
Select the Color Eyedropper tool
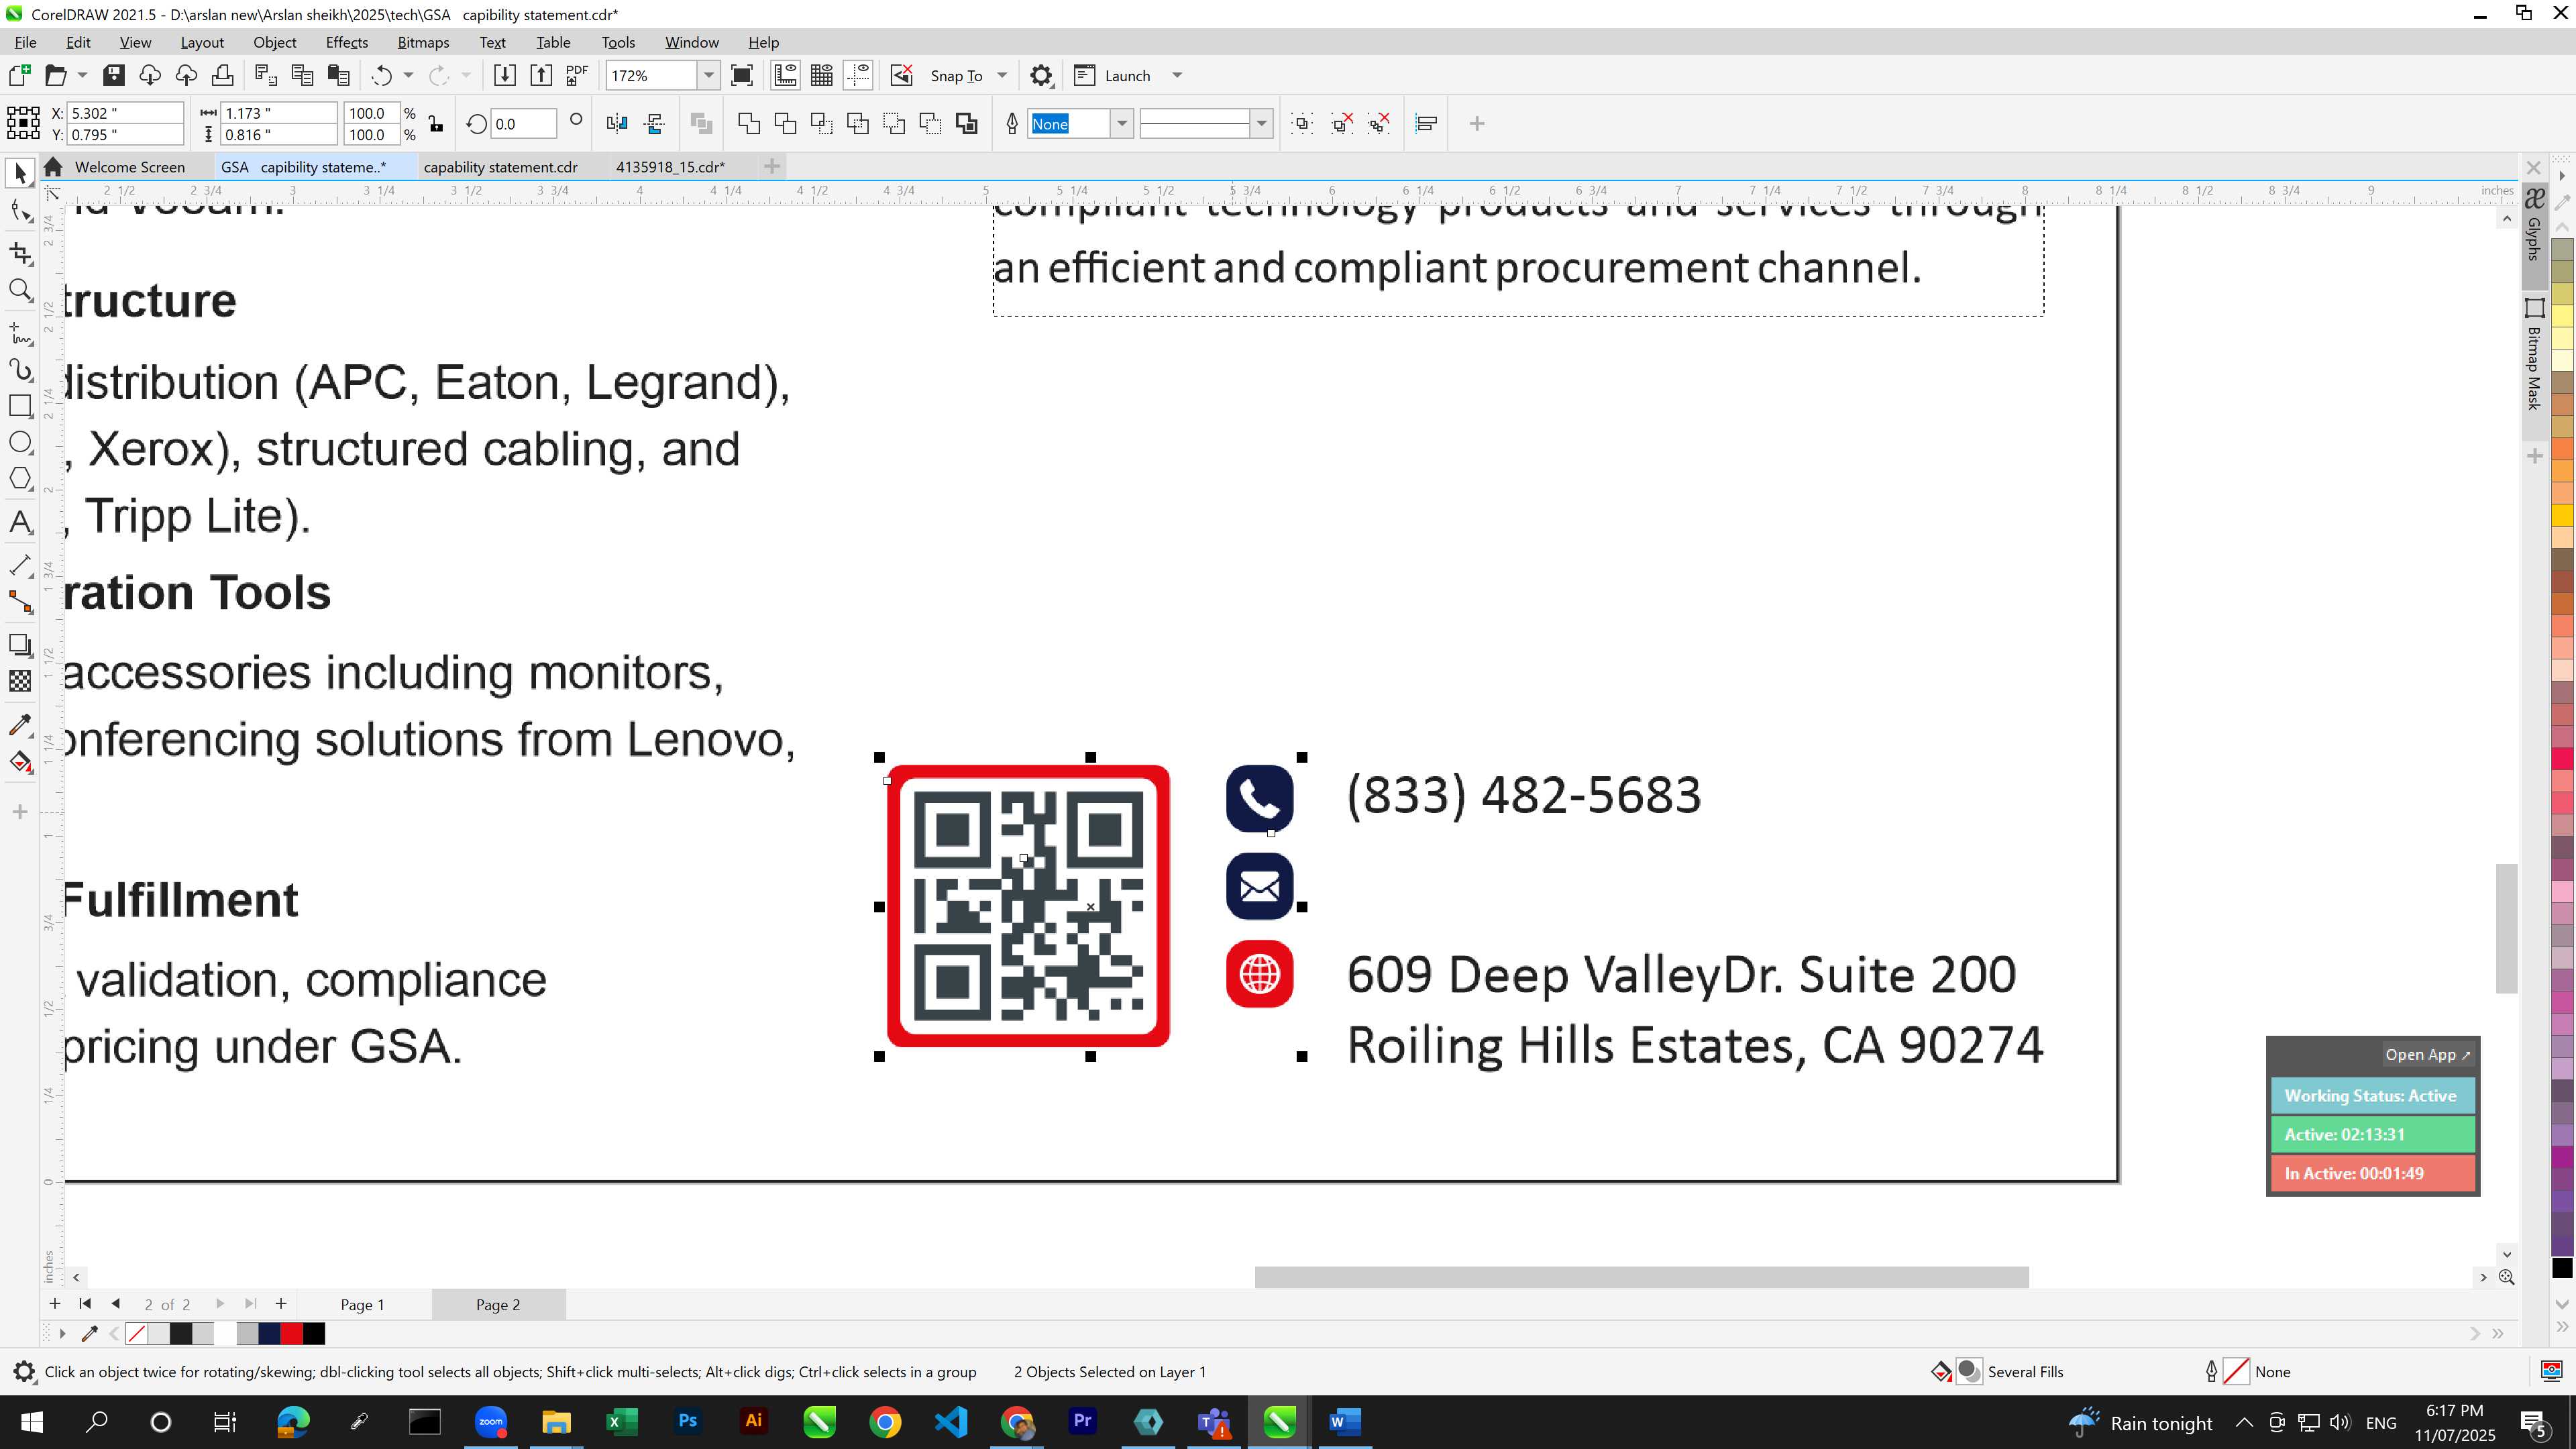click(20, 725)
